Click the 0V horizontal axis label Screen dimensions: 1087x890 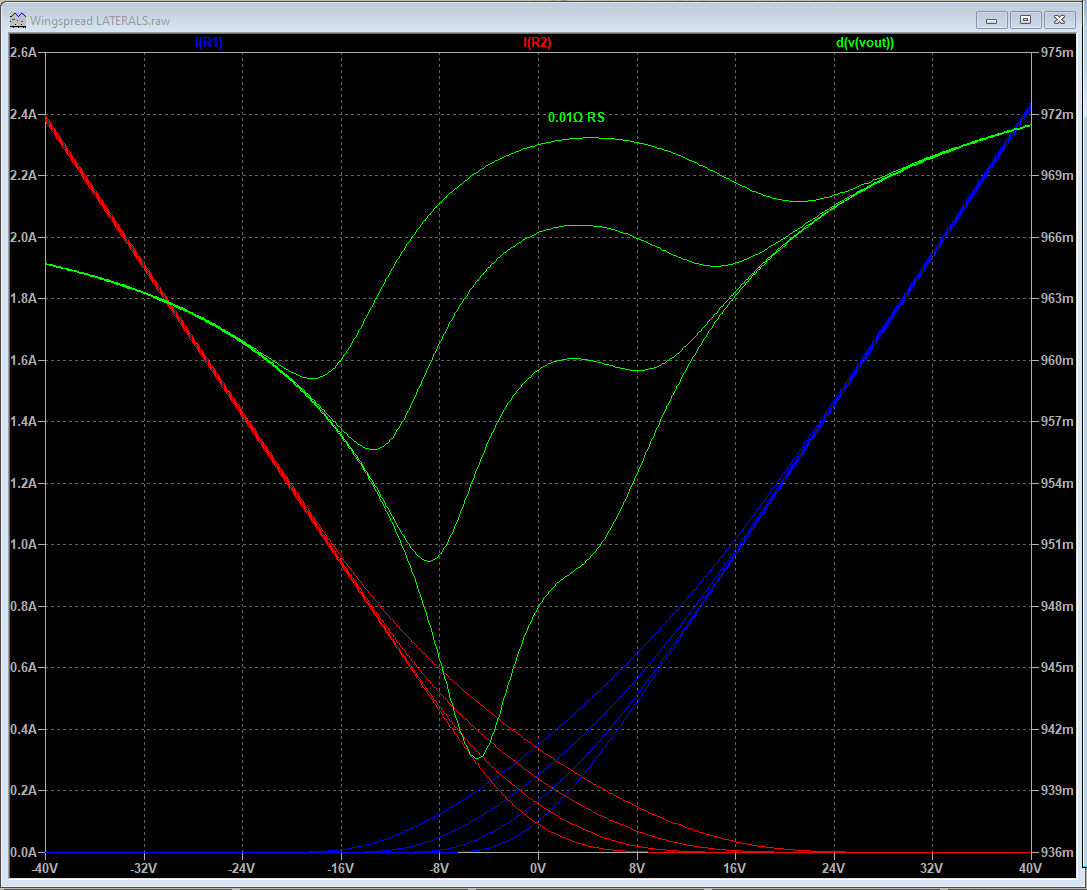(538, 869)
